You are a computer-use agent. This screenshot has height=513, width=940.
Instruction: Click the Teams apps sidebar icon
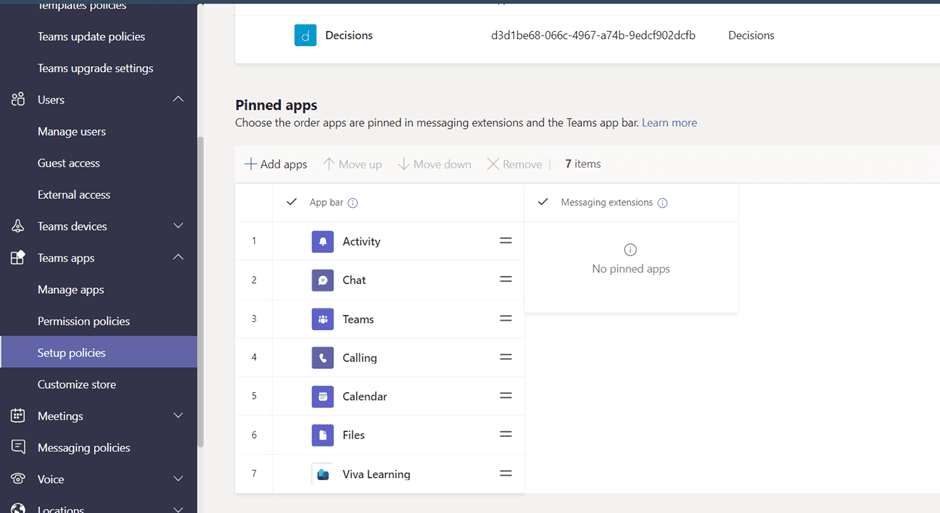click(18, 258)
